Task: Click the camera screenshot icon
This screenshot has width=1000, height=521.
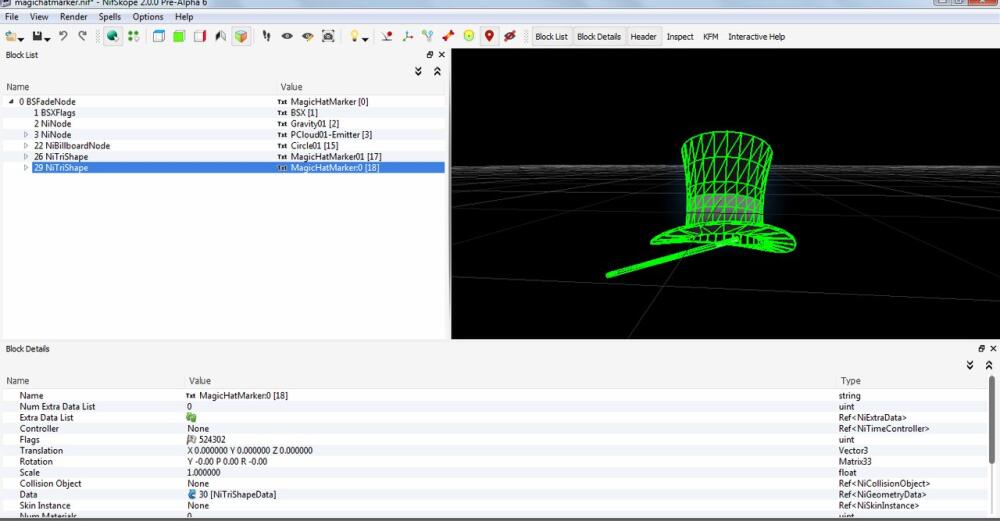Action: pyautogui.click(x=328, y=36)
